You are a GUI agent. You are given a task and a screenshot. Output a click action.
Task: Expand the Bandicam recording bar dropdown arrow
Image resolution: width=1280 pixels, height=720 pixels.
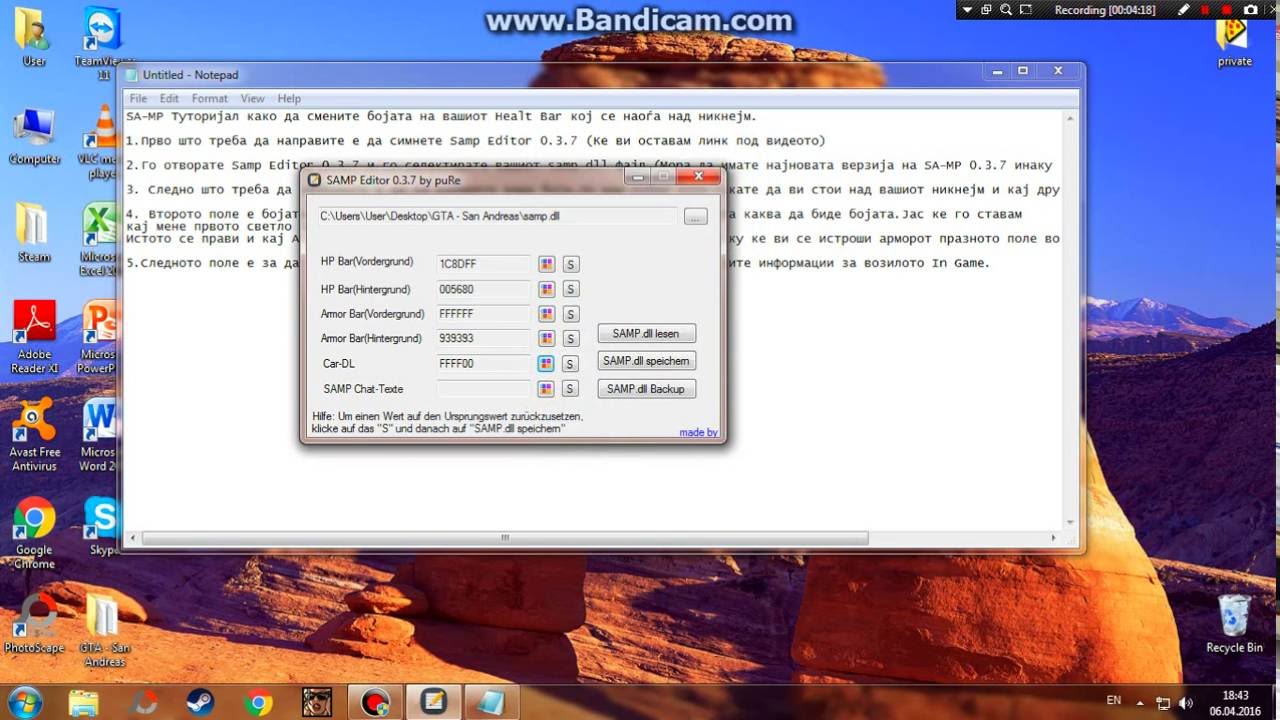coord(968,10)
